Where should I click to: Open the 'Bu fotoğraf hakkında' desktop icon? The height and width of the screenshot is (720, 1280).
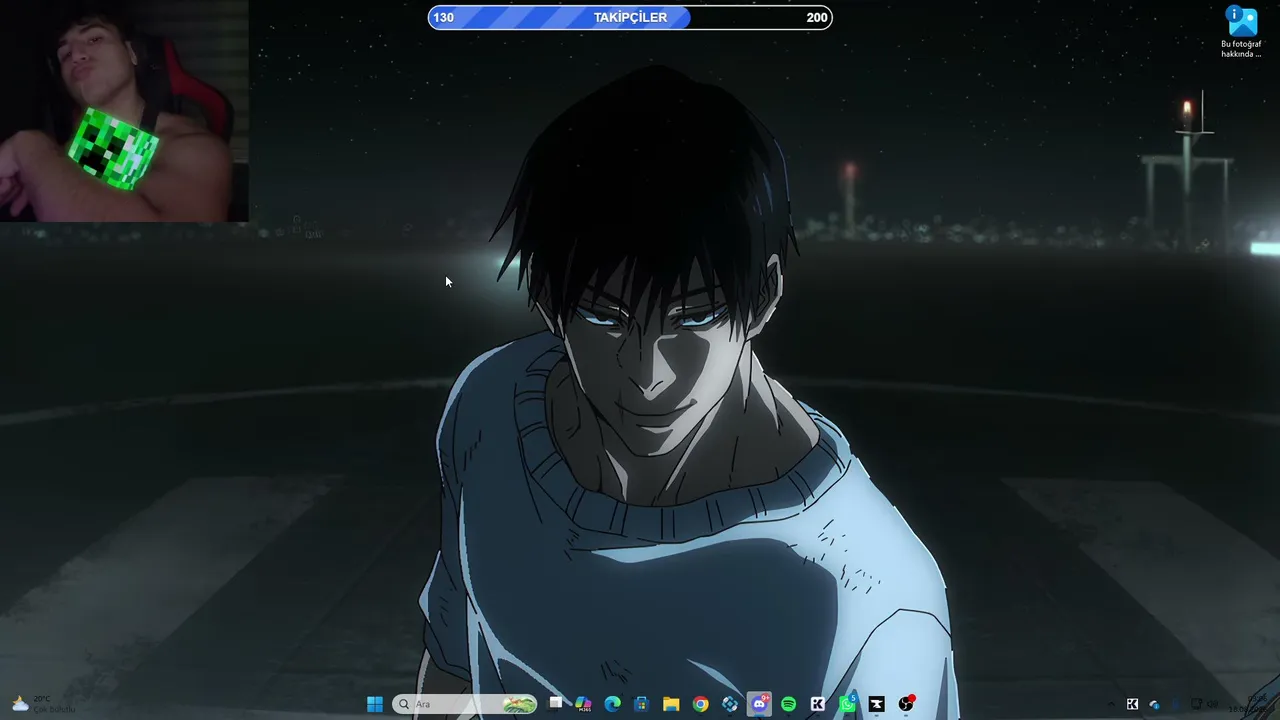coord(1241,32)
